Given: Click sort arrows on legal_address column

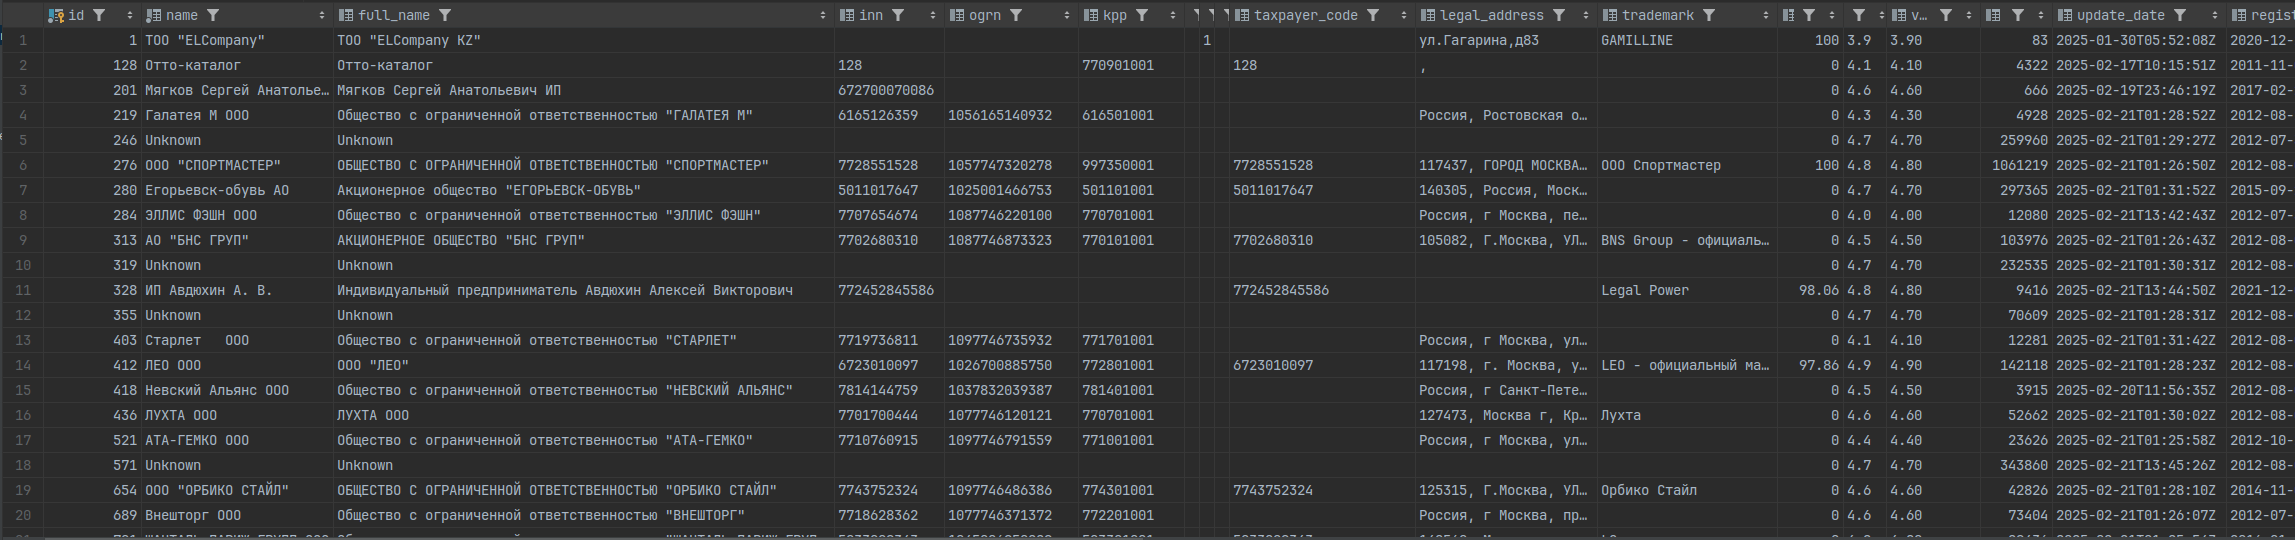Looking at the screenshot, I should [1586, 15].
